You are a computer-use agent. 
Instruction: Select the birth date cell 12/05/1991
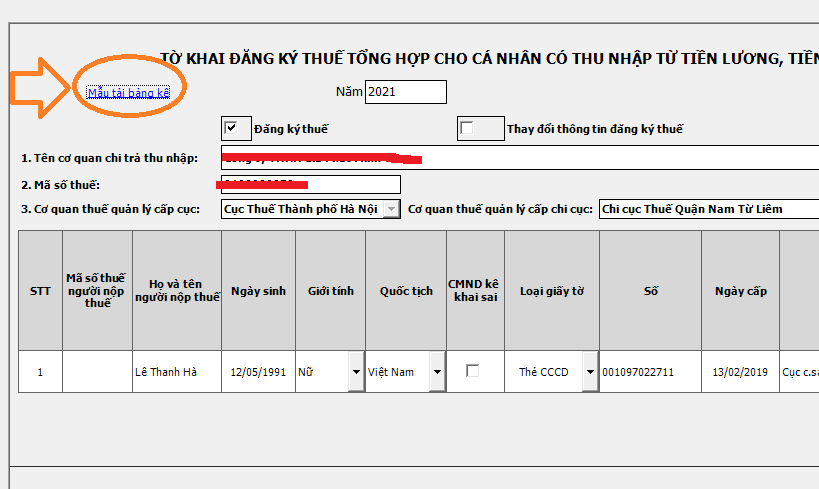(x=259, y=372)
